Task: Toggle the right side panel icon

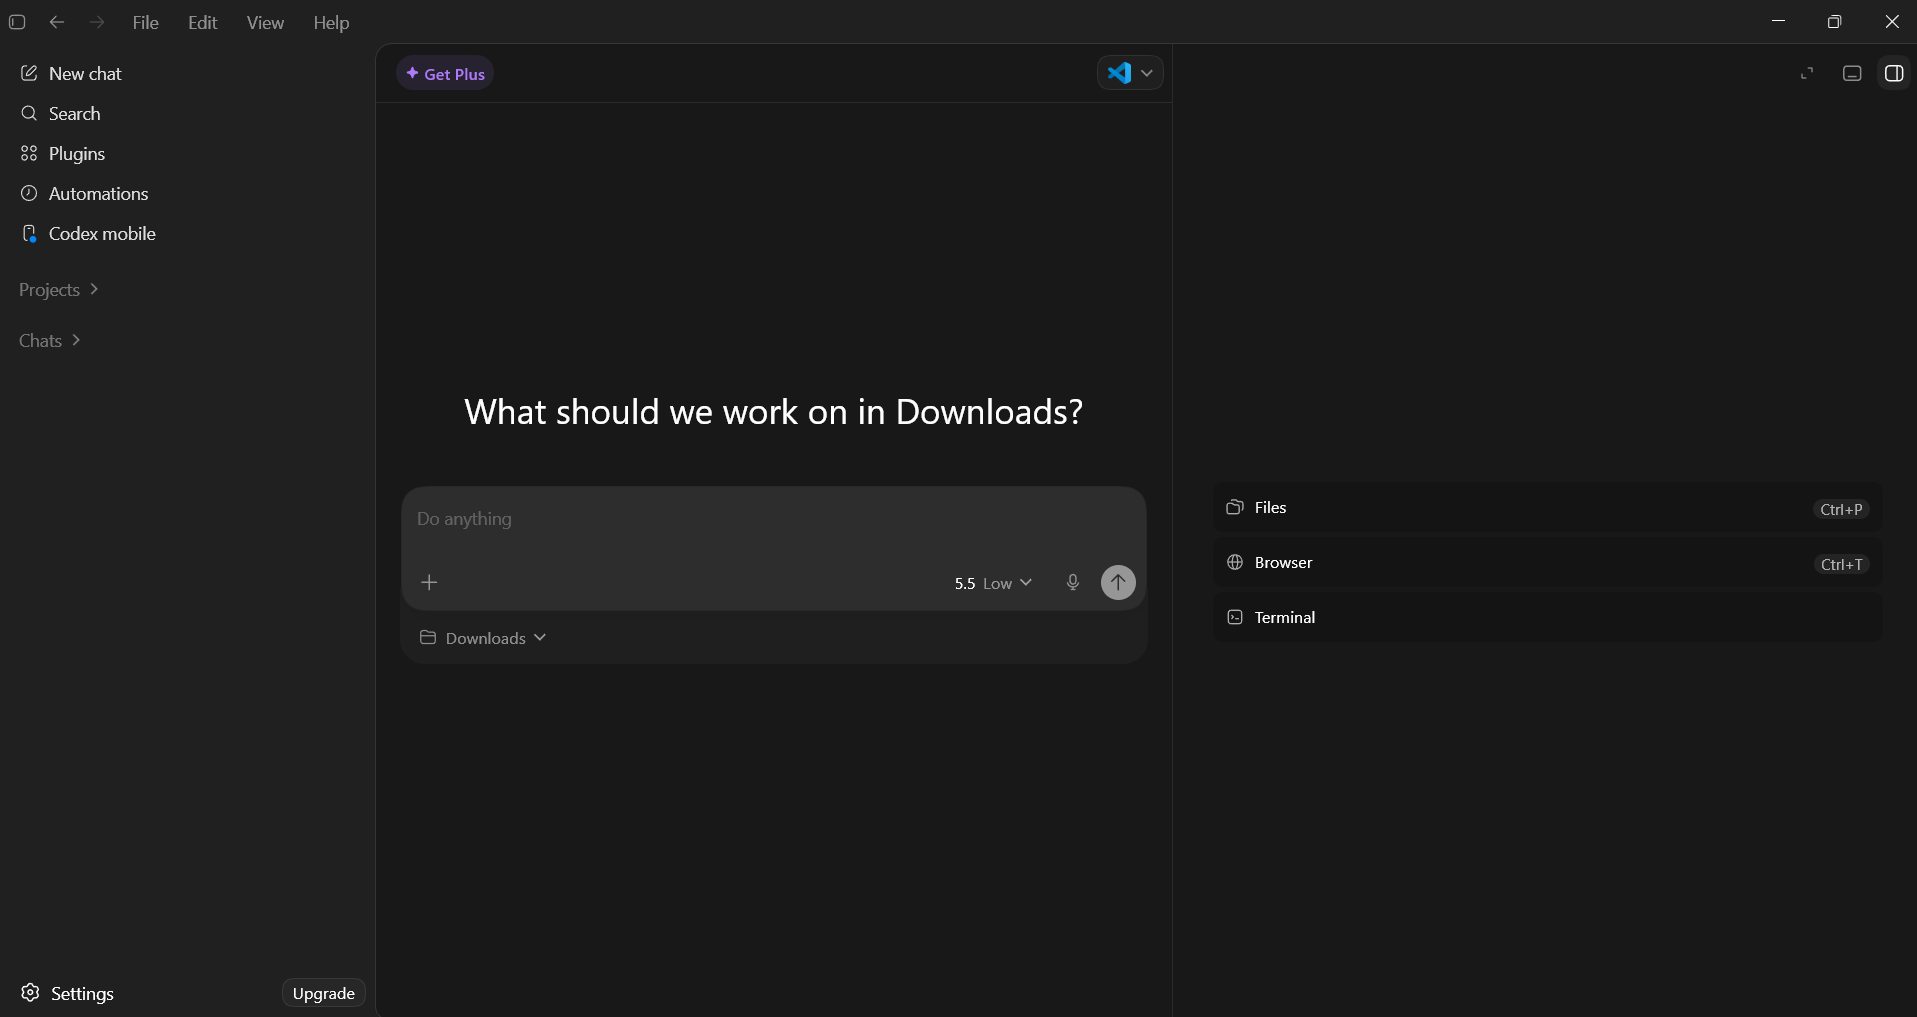Action: click(x=1894, y=73)
